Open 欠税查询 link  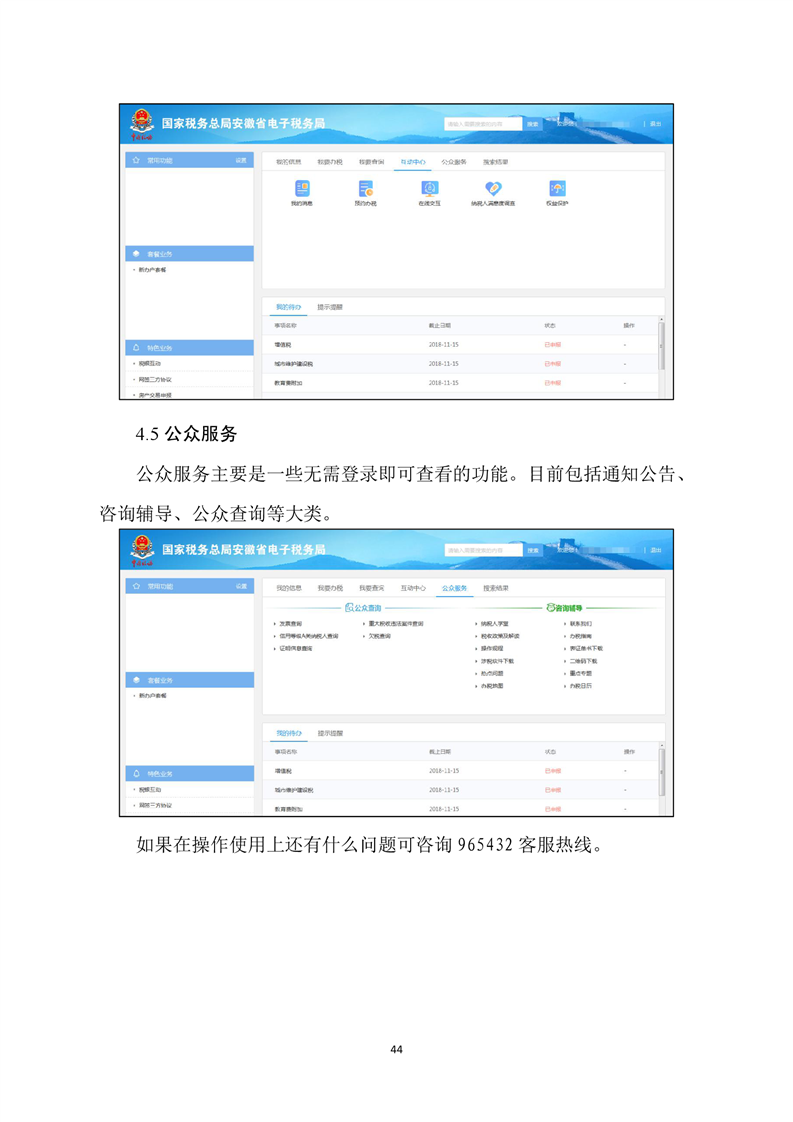coord(379,636)
